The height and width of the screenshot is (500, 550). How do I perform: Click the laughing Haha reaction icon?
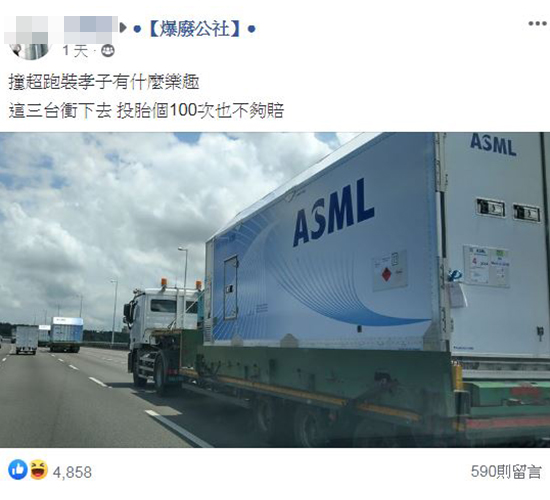39,469
